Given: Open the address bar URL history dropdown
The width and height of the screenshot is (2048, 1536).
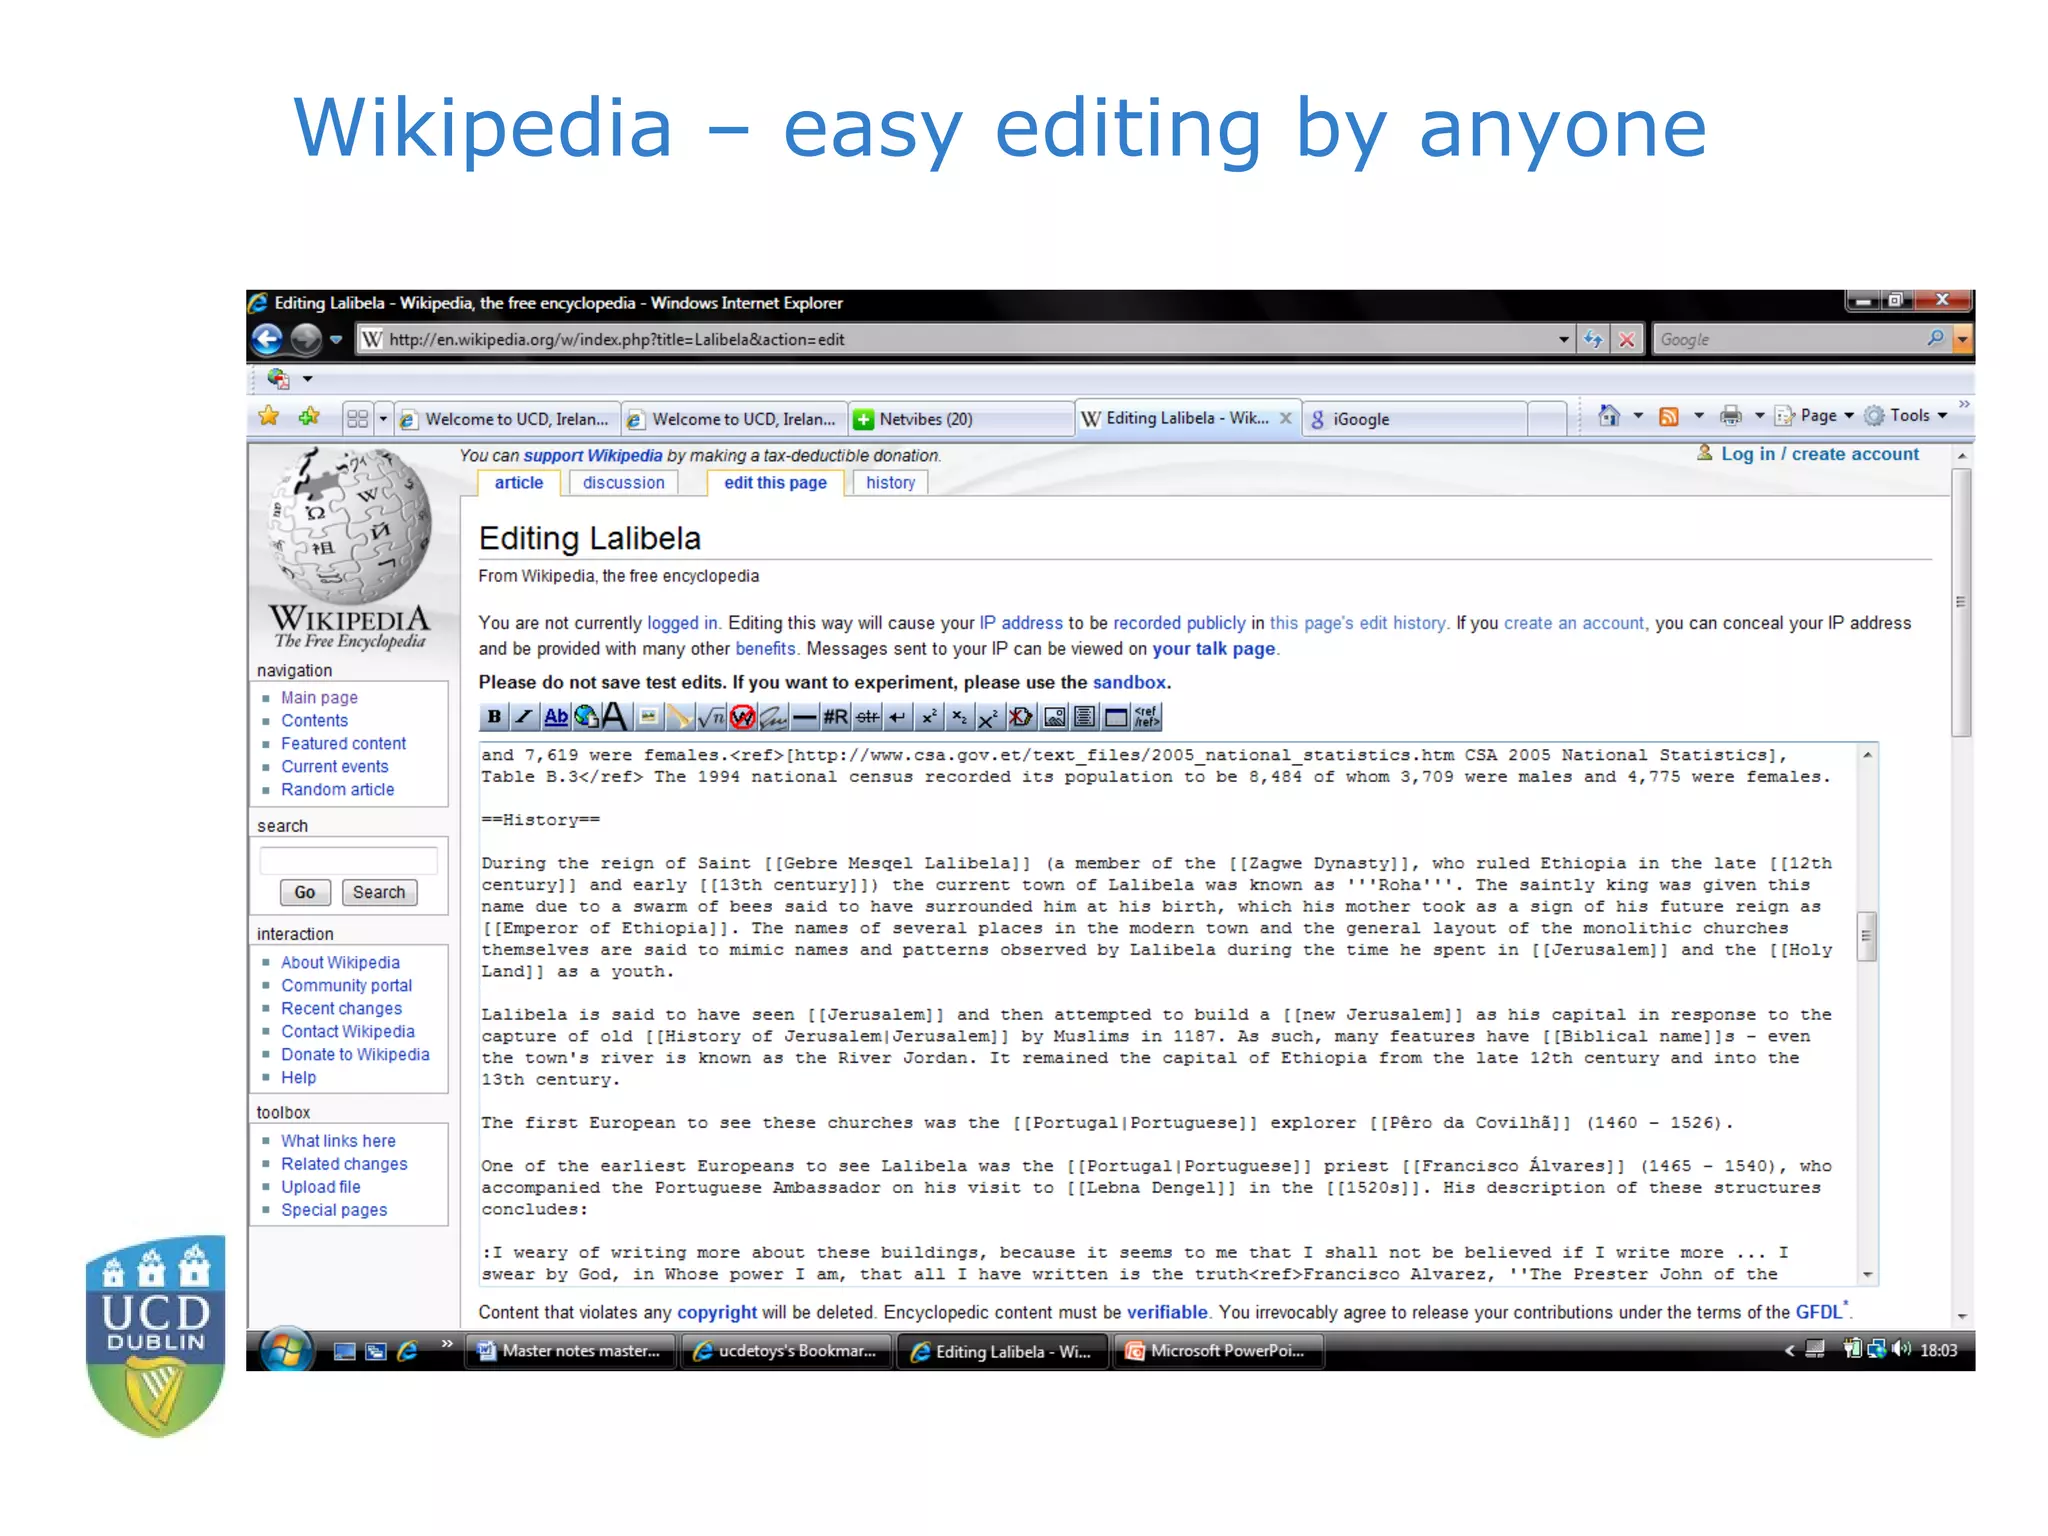Looking at the screenshot, I should pyautogui.click(x=1564, y=339).
